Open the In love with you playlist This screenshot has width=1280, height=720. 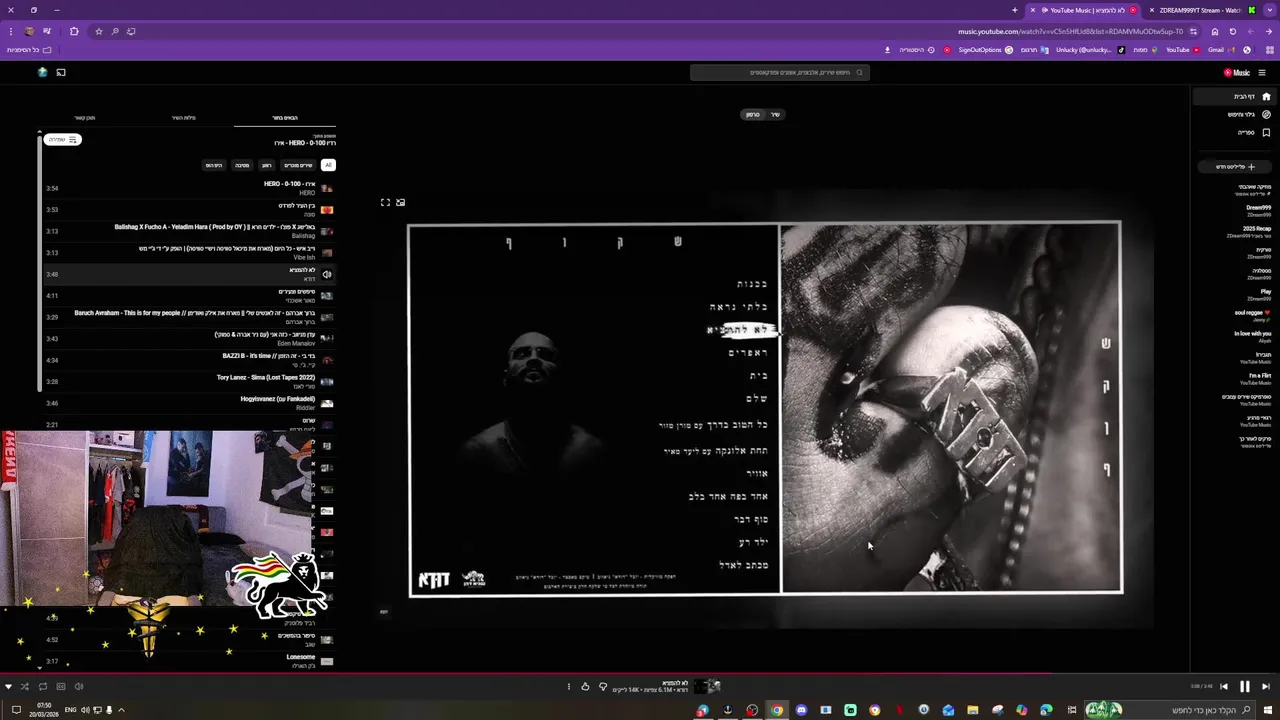tap(1252, 336)
